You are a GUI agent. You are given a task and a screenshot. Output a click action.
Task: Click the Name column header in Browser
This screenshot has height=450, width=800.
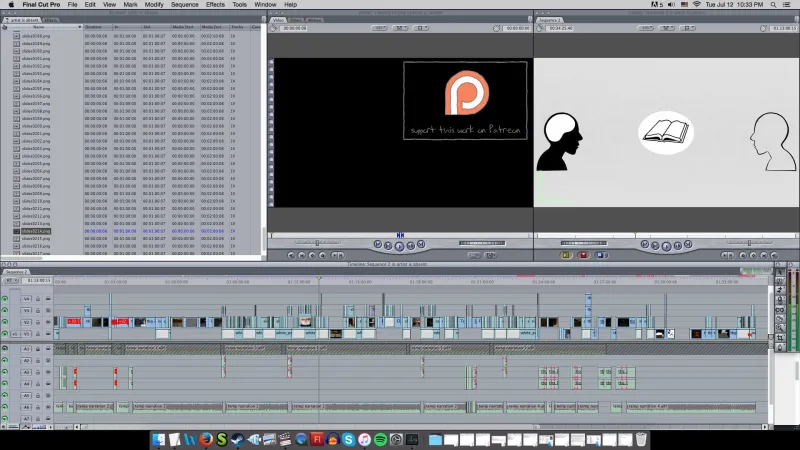[x=40, y=27]
